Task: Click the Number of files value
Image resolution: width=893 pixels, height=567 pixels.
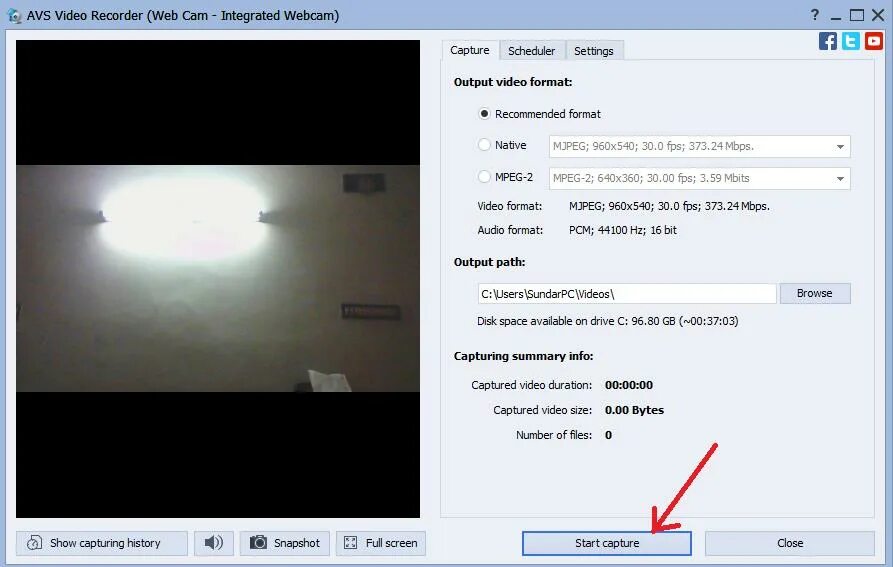Action: [608, 435]
